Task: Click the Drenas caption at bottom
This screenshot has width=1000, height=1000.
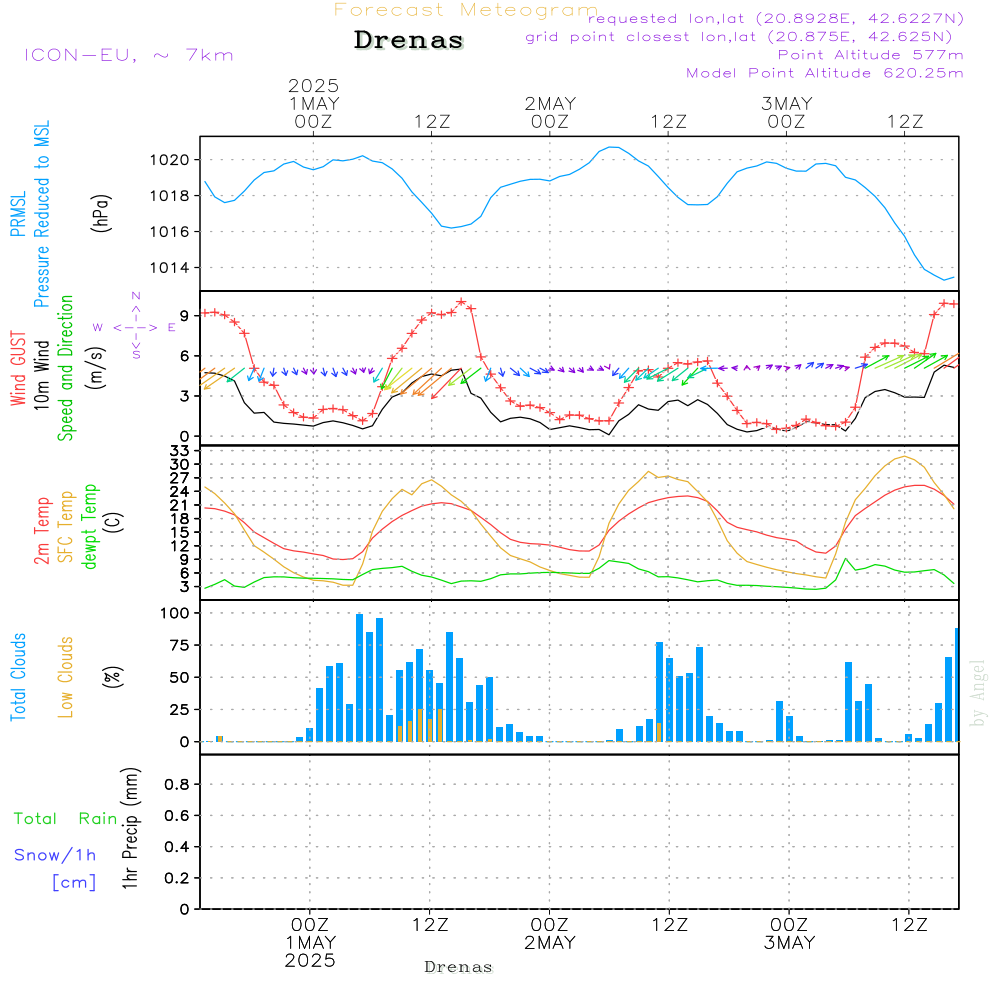Action: pos(459,967)
